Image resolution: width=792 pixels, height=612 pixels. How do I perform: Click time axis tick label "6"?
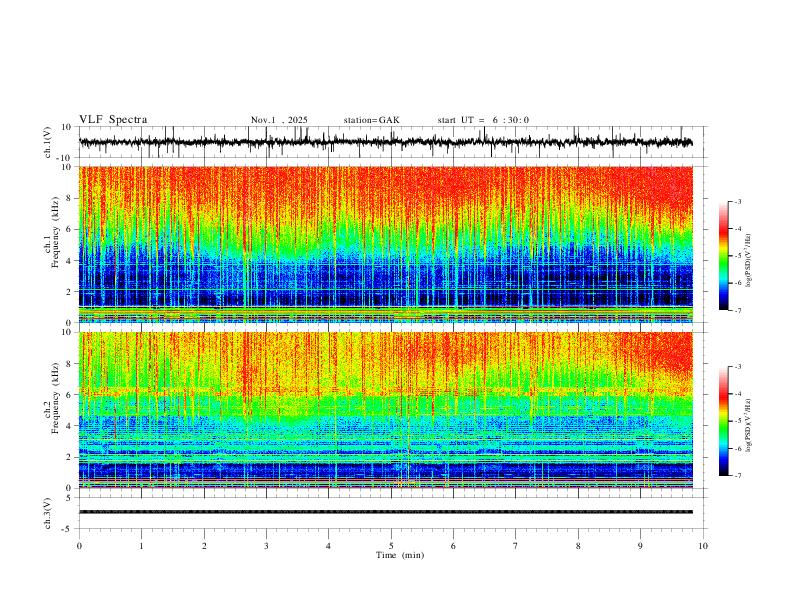(453, 546)
